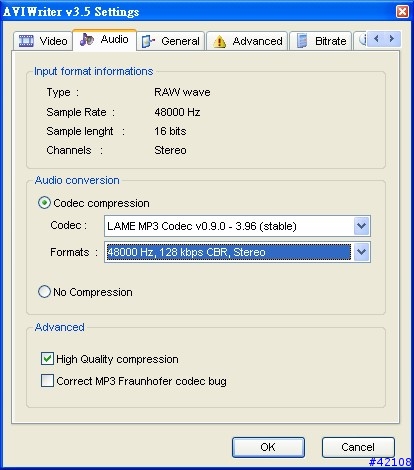Click the LAME MP3 Codec combo box
The width and height of the screenshot is (414, 470).
pyautogui.click(x=237, y=226)
